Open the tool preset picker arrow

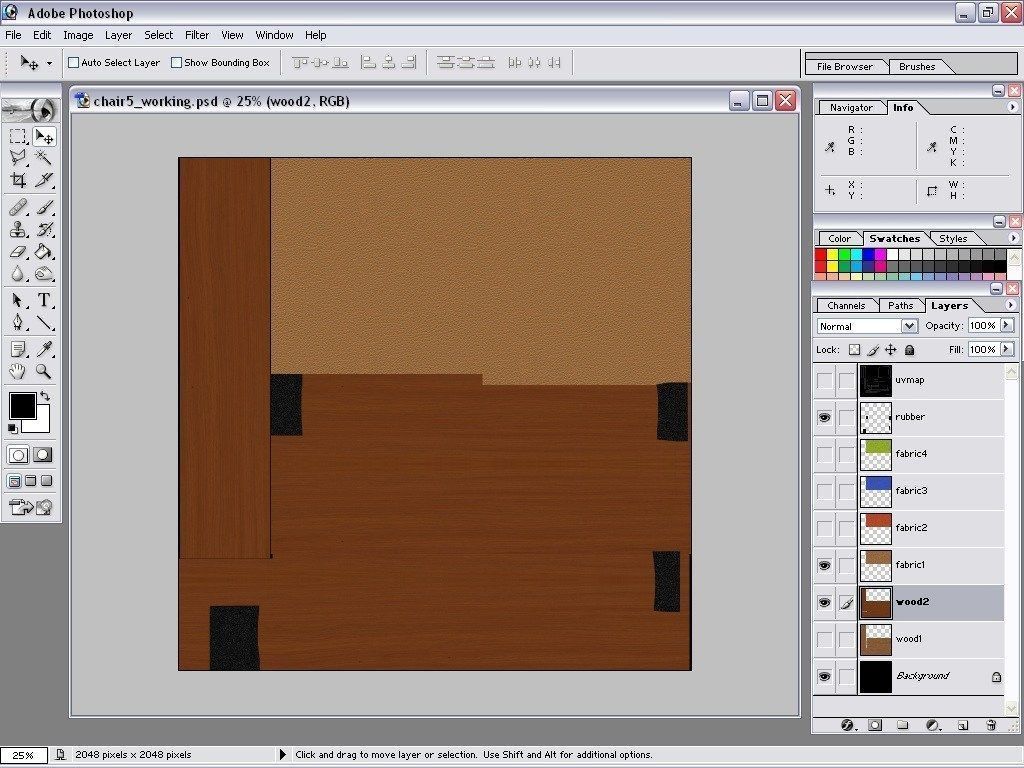49,63
